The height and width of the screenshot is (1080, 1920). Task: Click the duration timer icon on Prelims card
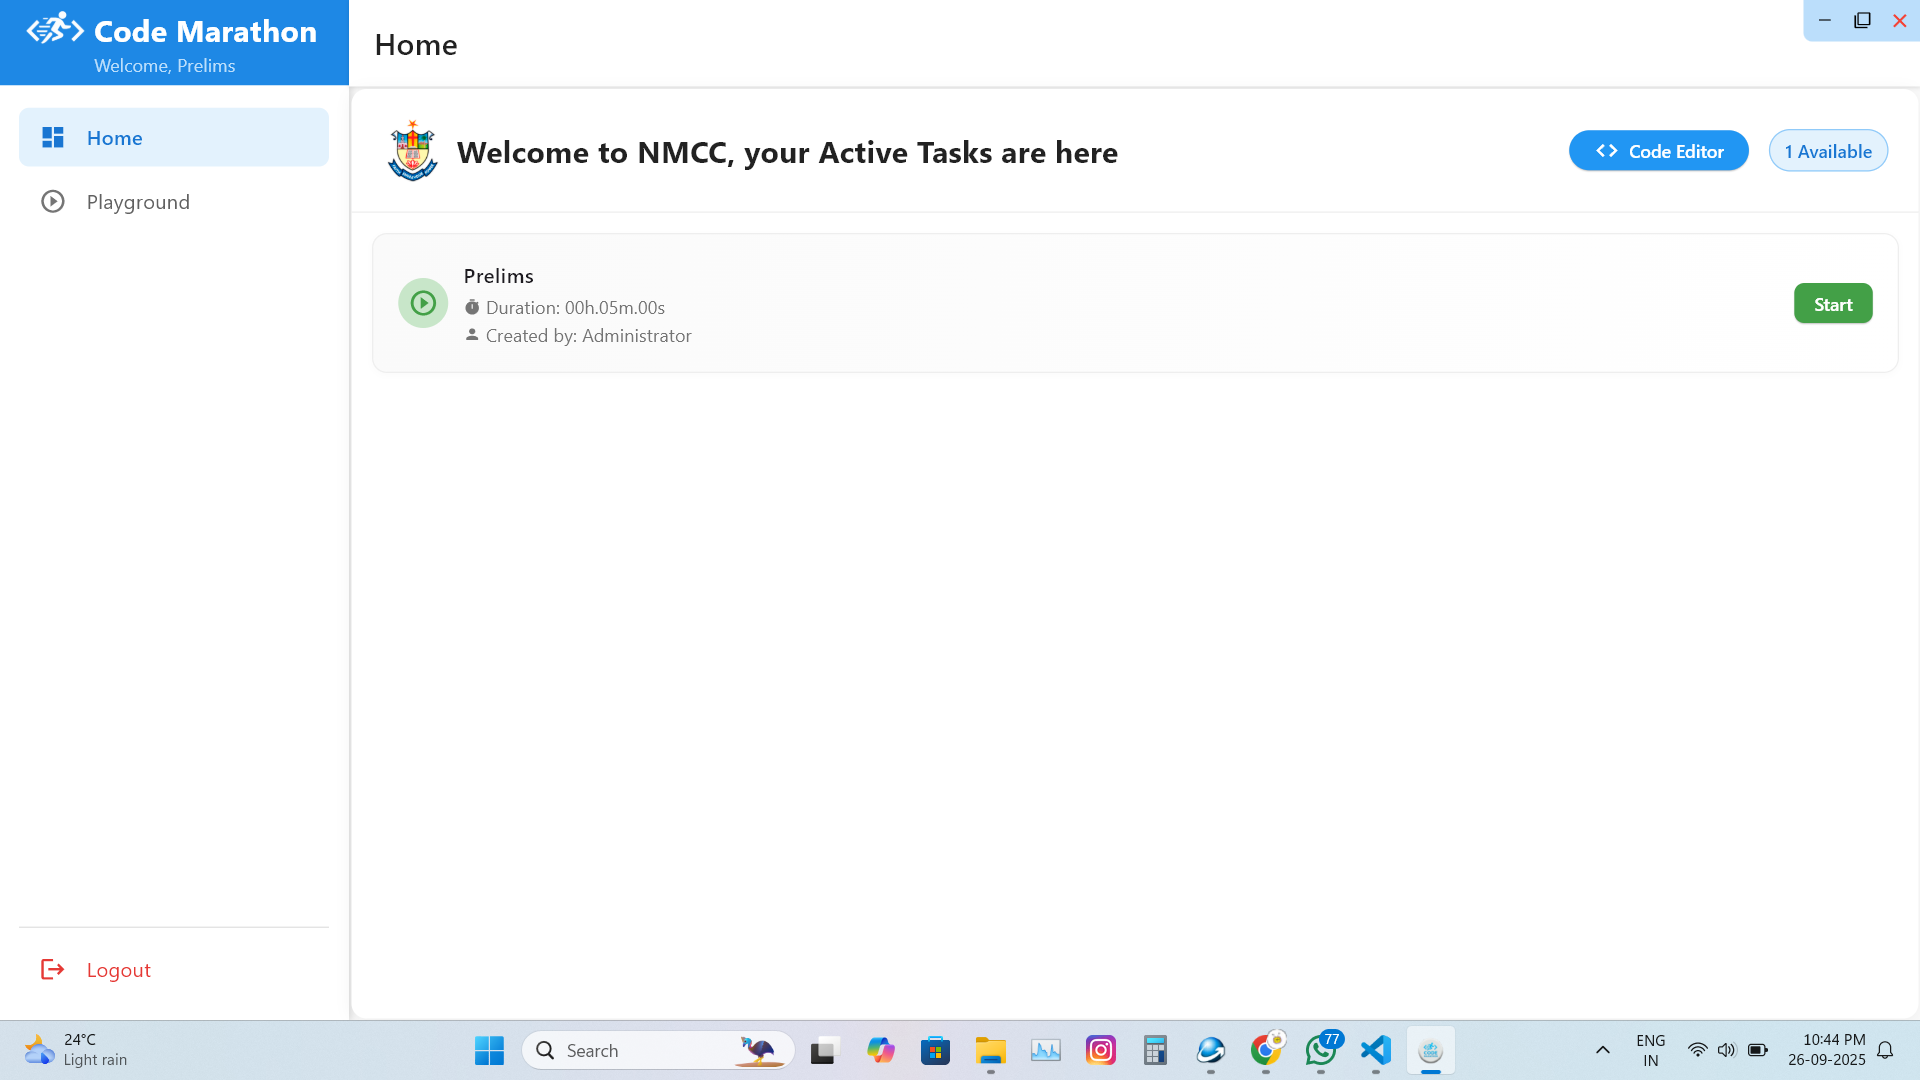(x=472, y=307)
